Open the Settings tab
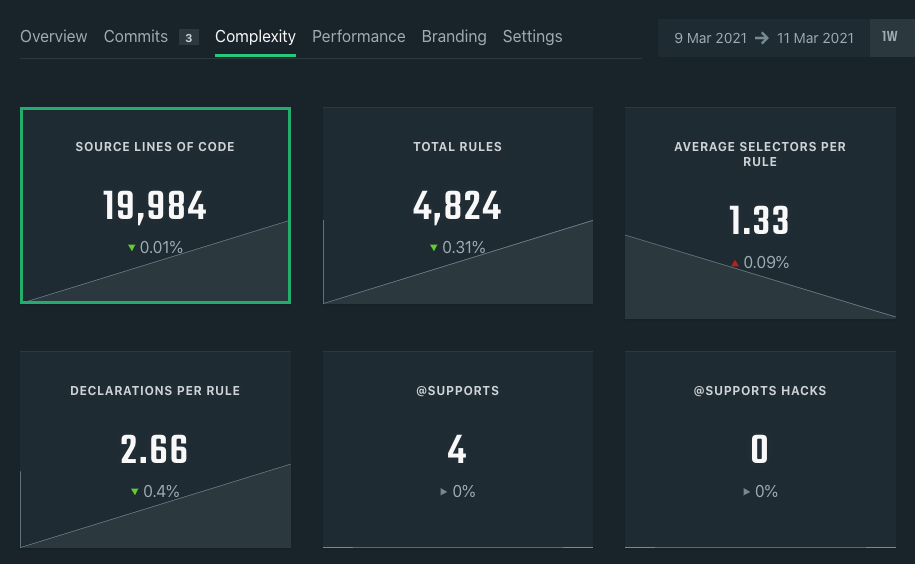 [x=532, y=36]
